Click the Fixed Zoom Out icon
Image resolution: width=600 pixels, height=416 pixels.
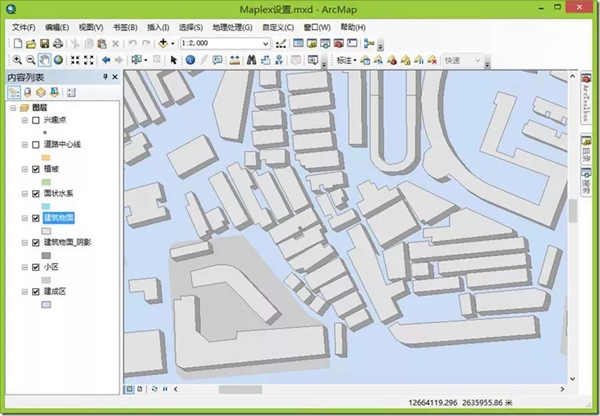point(89,60)
